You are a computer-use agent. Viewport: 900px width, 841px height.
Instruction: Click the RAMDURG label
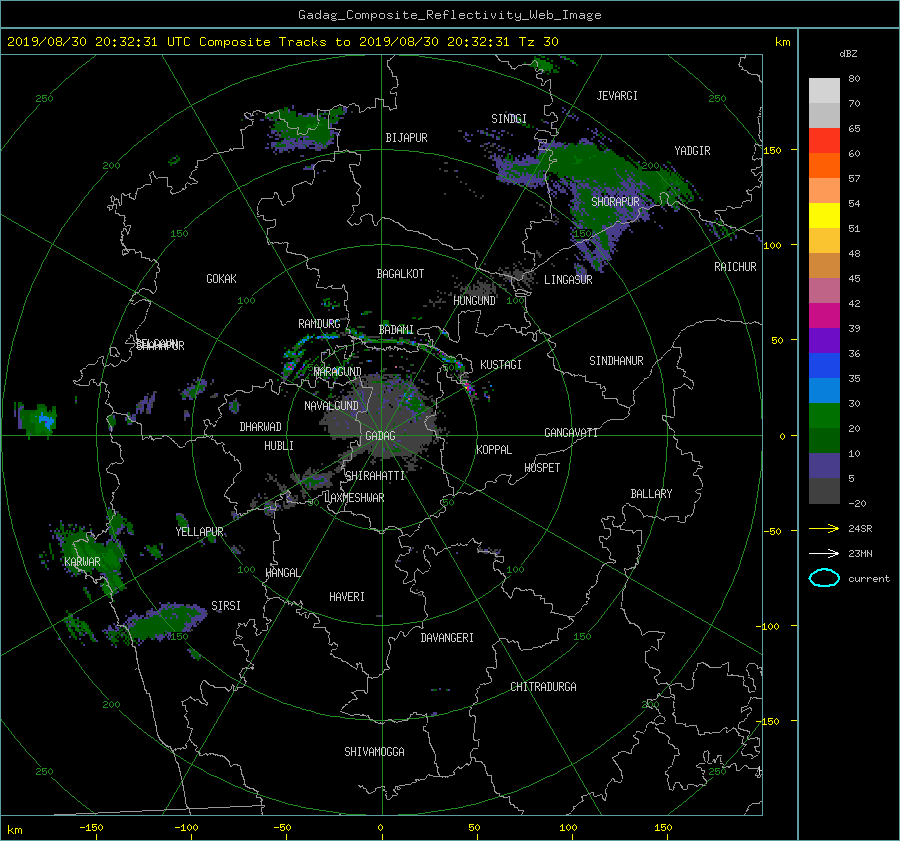(x=319, y=324)
